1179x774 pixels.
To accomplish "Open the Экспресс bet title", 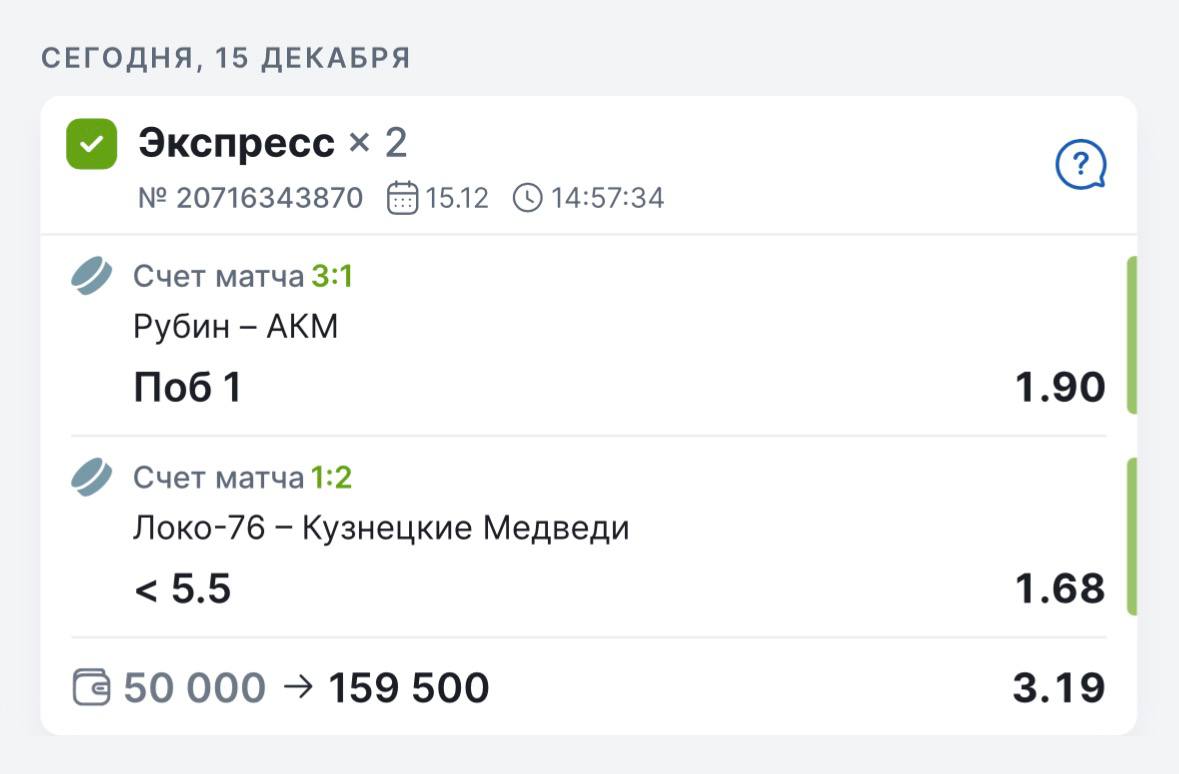I will [236, 144].
